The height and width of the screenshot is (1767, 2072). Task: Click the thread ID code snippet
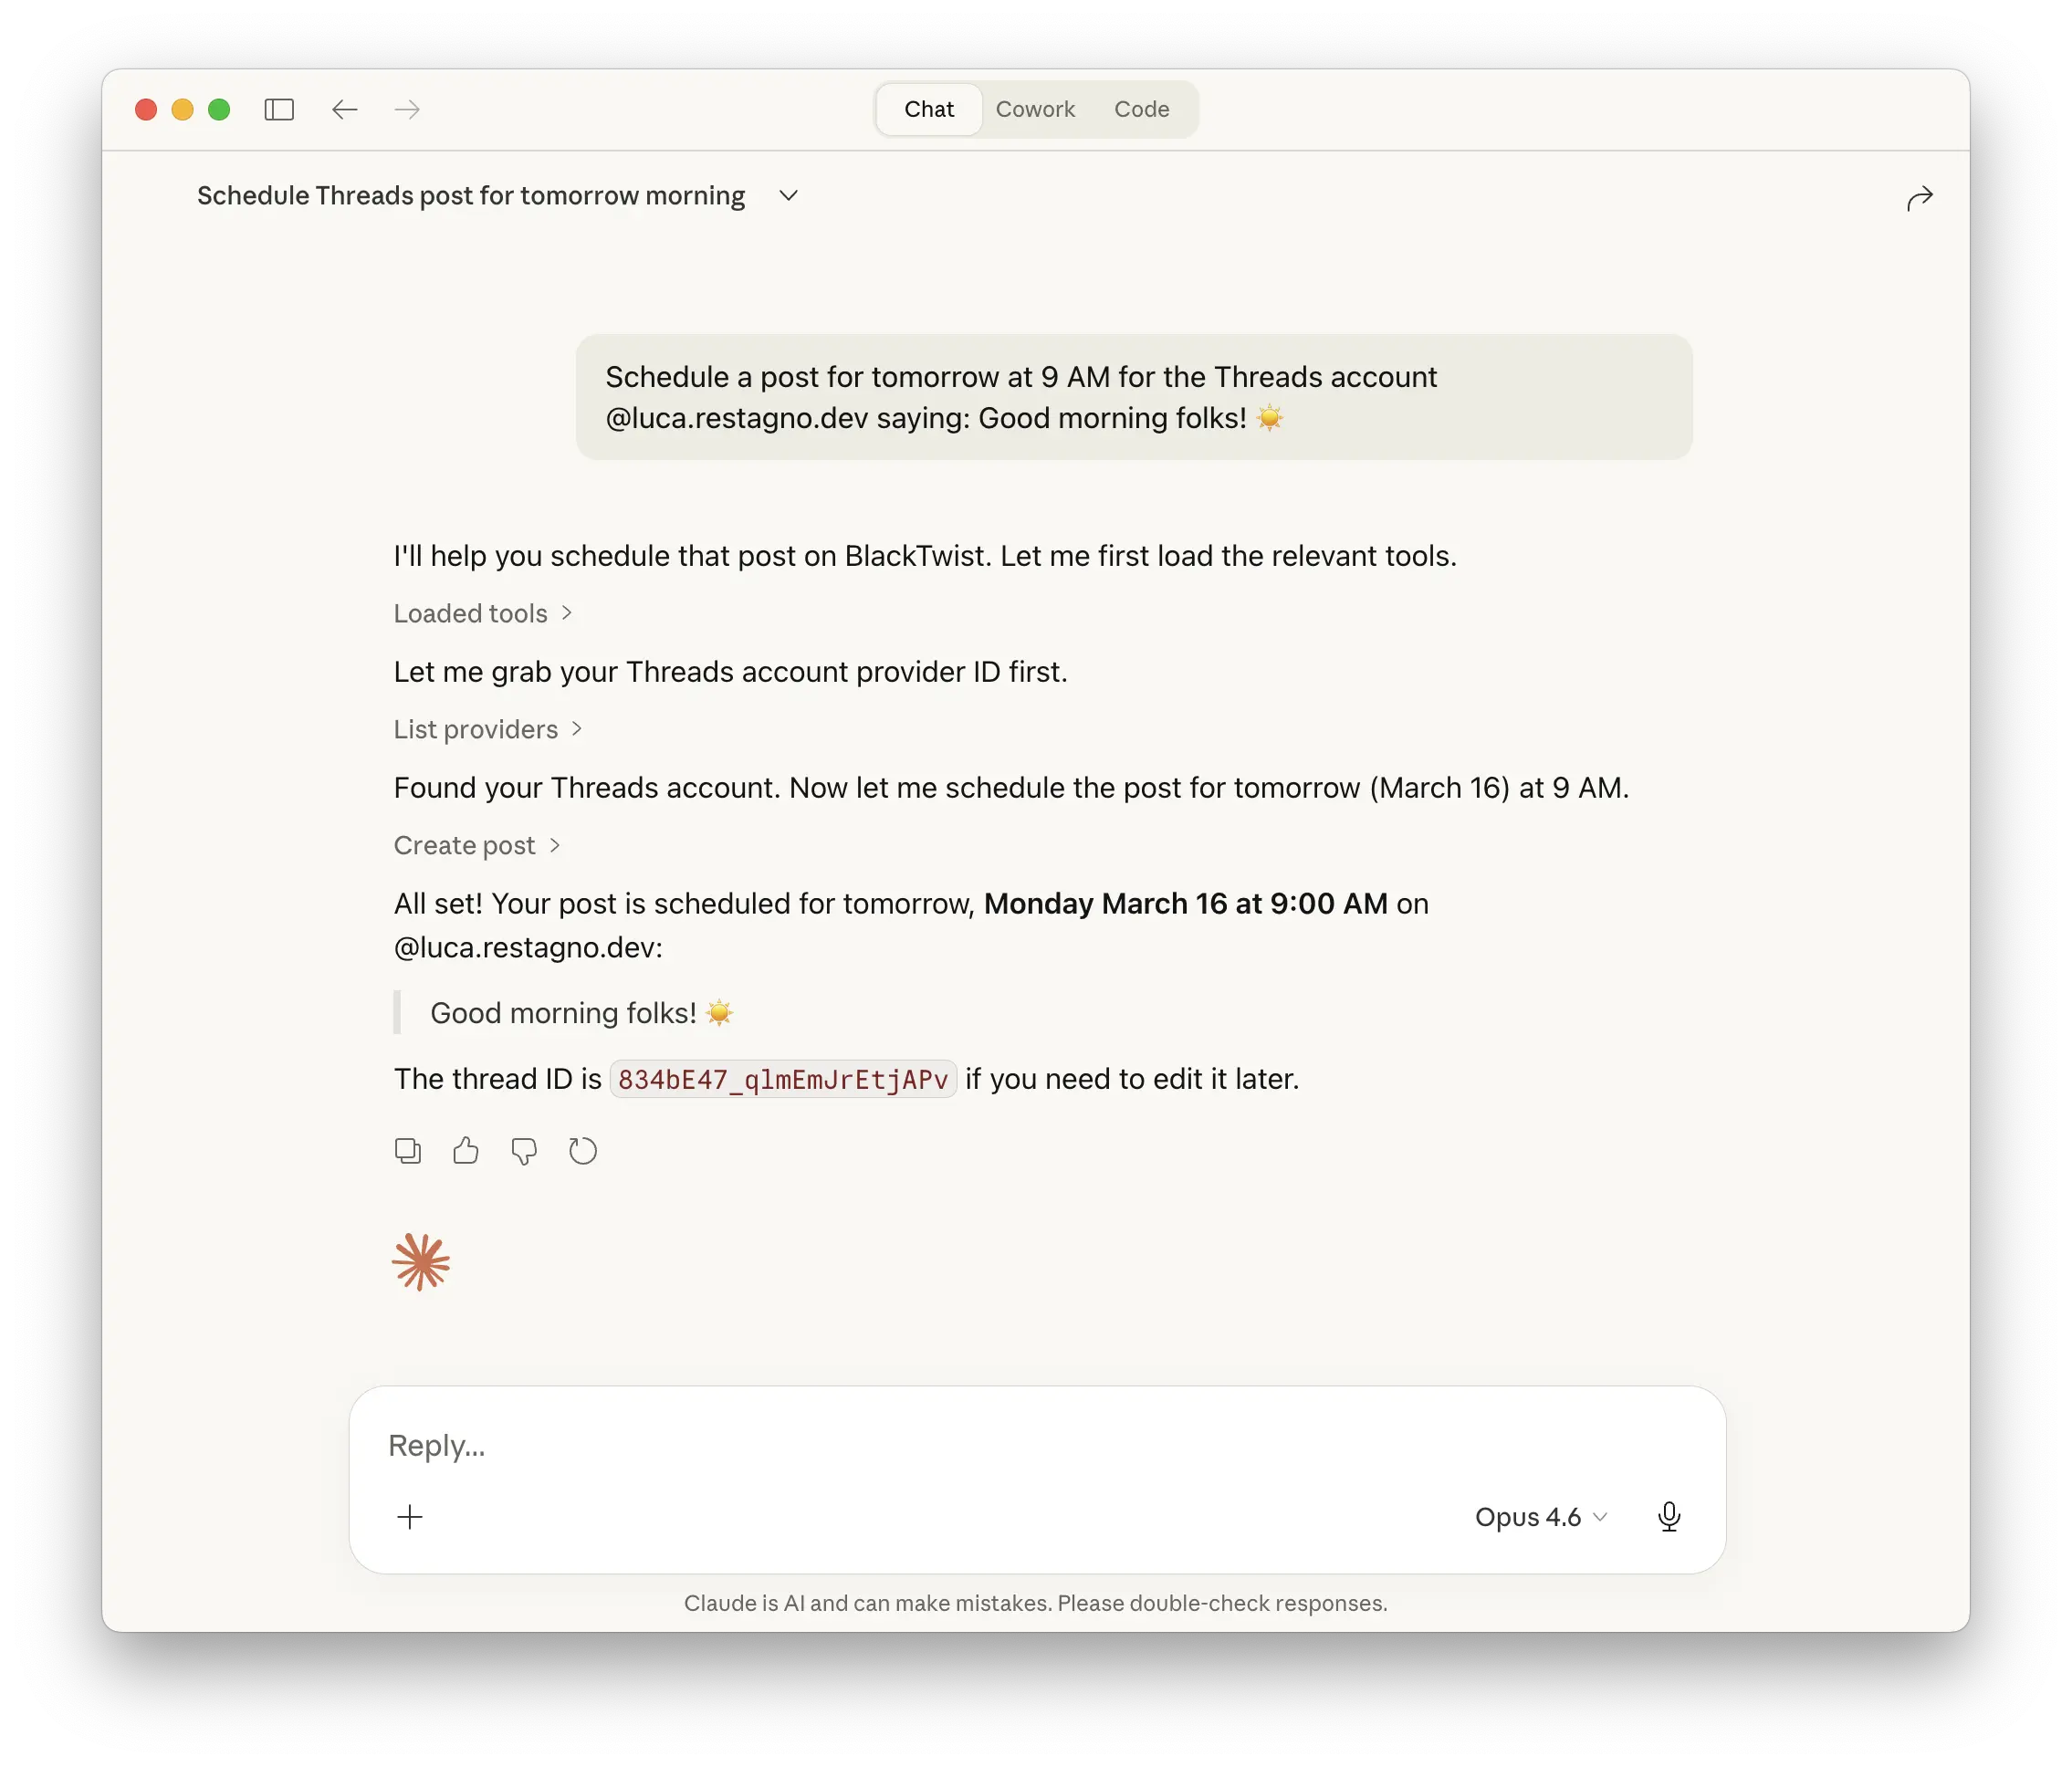[x=783, y=1079]
